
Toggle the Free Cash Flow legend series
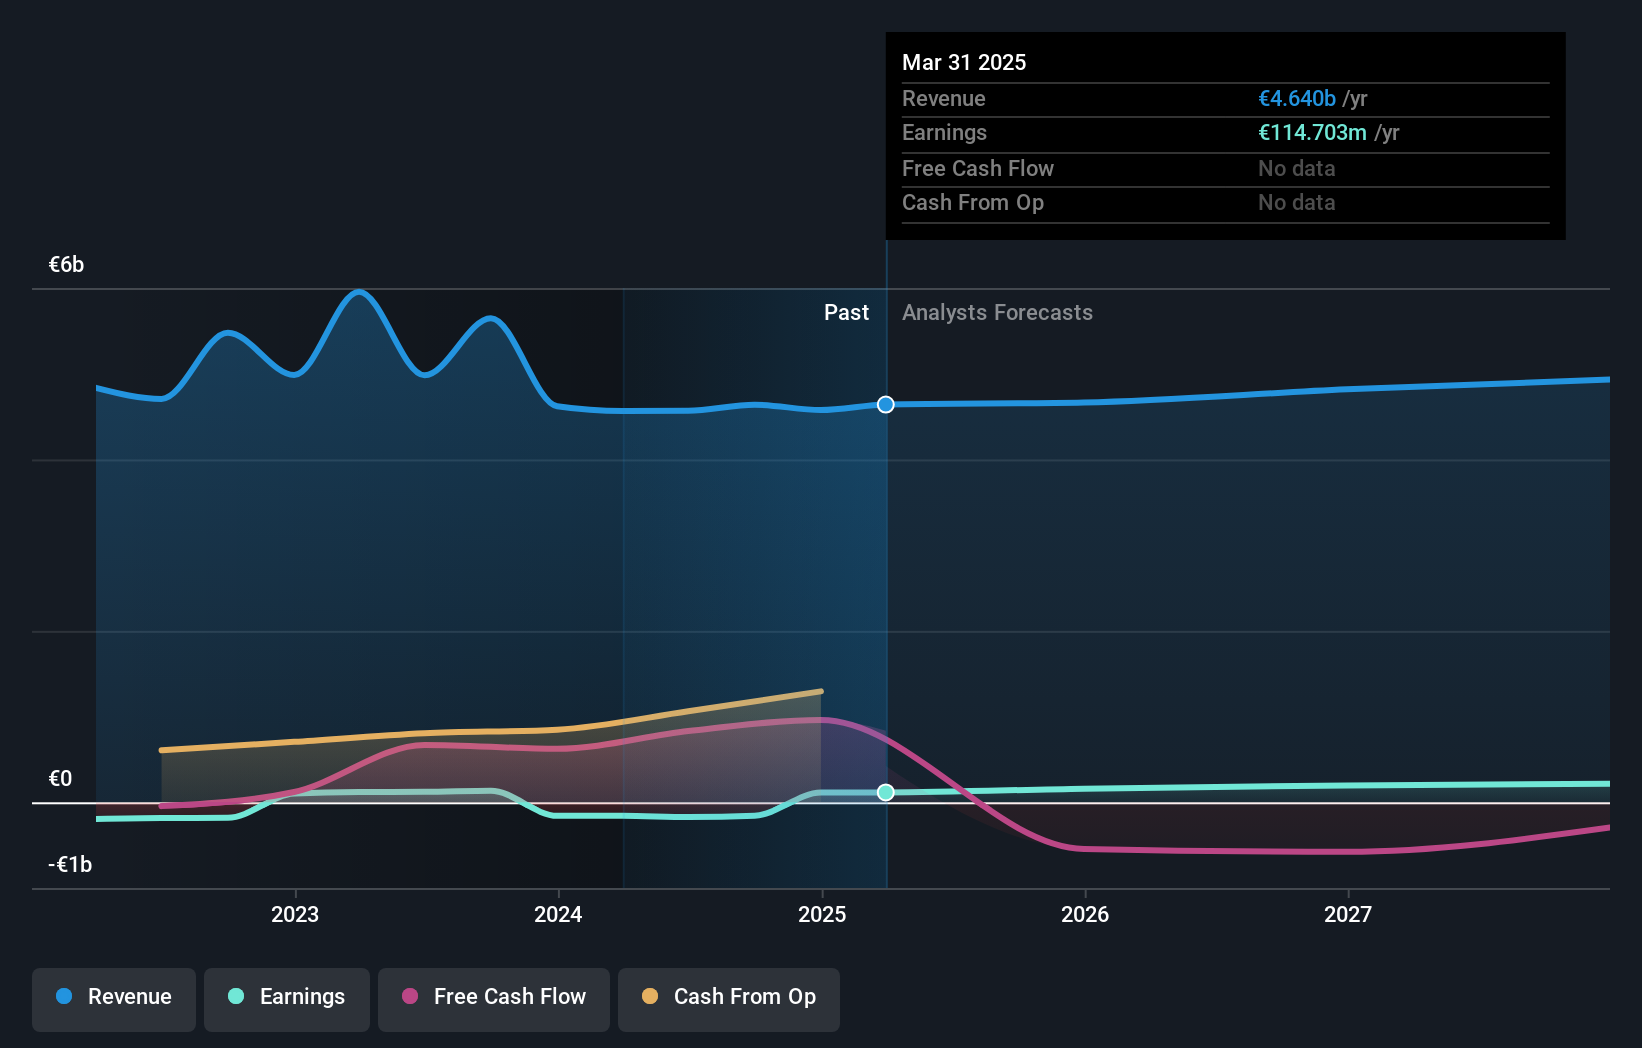(494, 999)
